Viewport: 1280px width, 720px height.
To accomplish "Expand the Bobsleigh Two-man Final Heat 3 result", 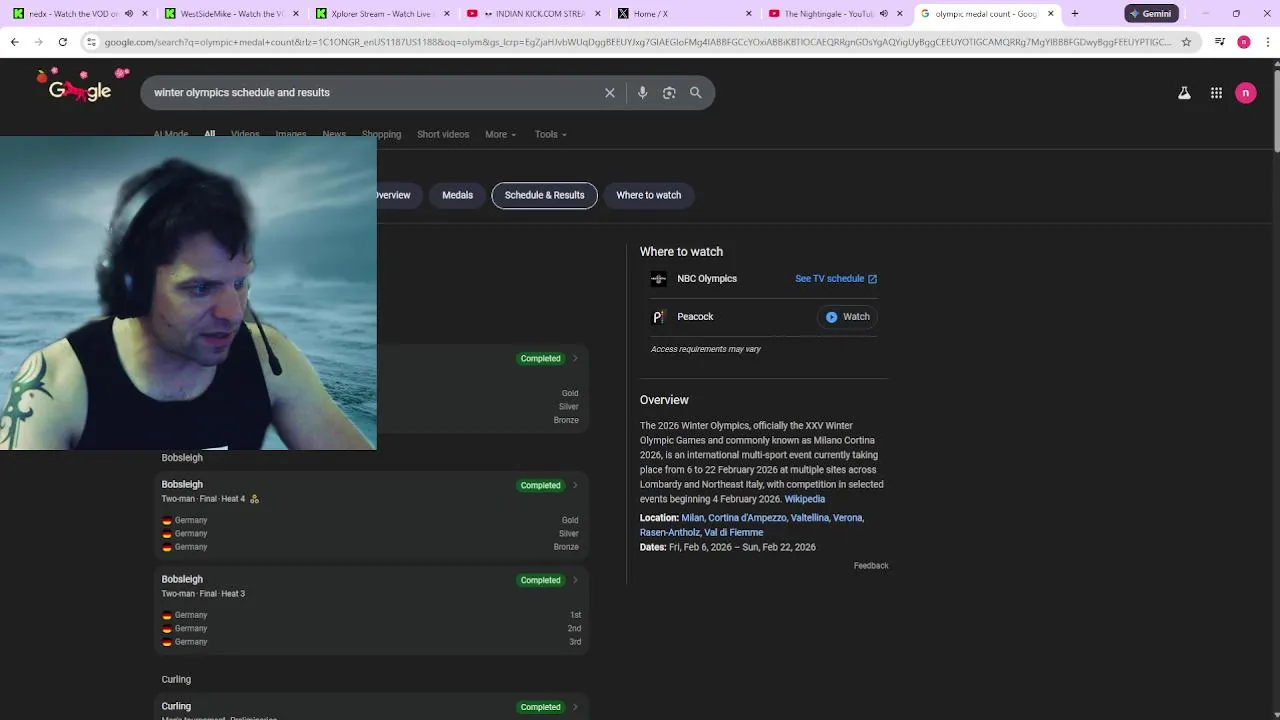I will coord(575,580).
